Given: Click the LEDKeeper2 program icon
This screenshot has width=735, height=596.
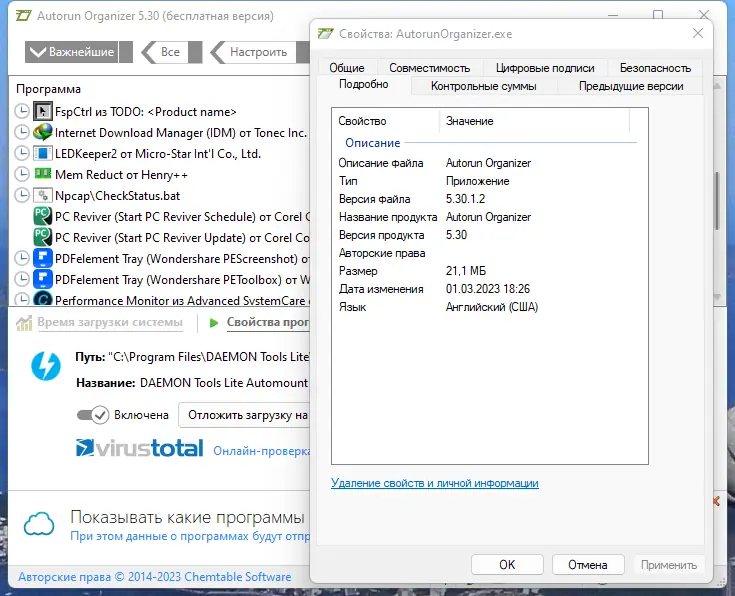Looking at the screenshot, I should point(43,153).
